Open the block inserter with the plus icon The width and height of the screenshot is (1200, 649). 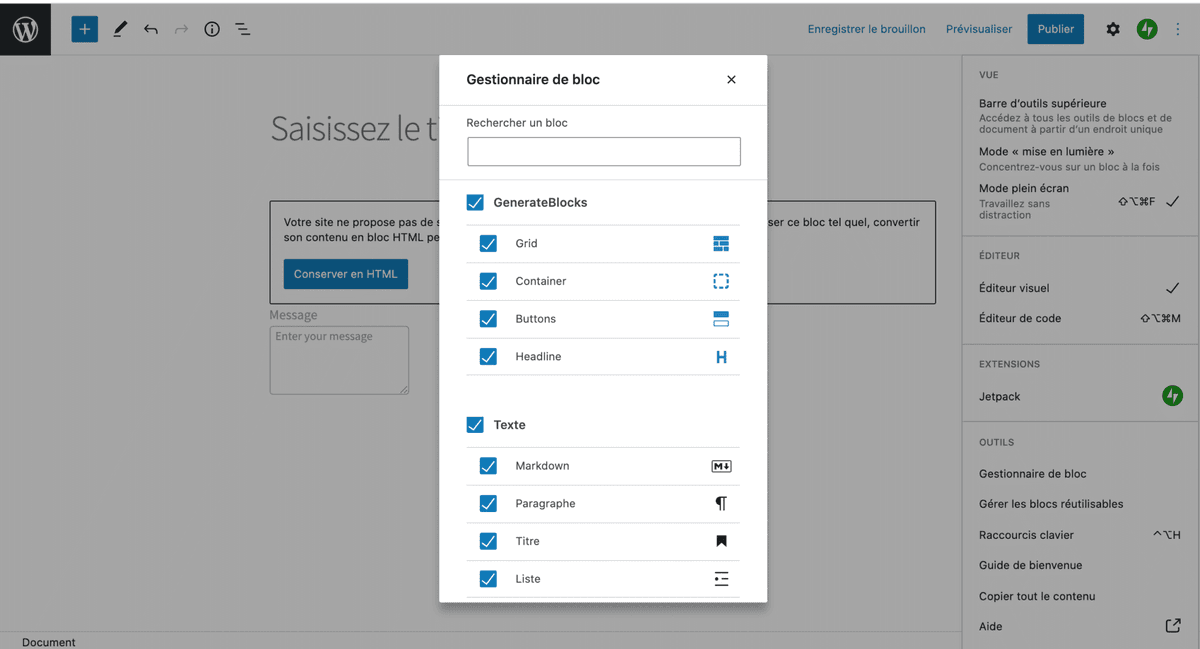coord(84,29)
